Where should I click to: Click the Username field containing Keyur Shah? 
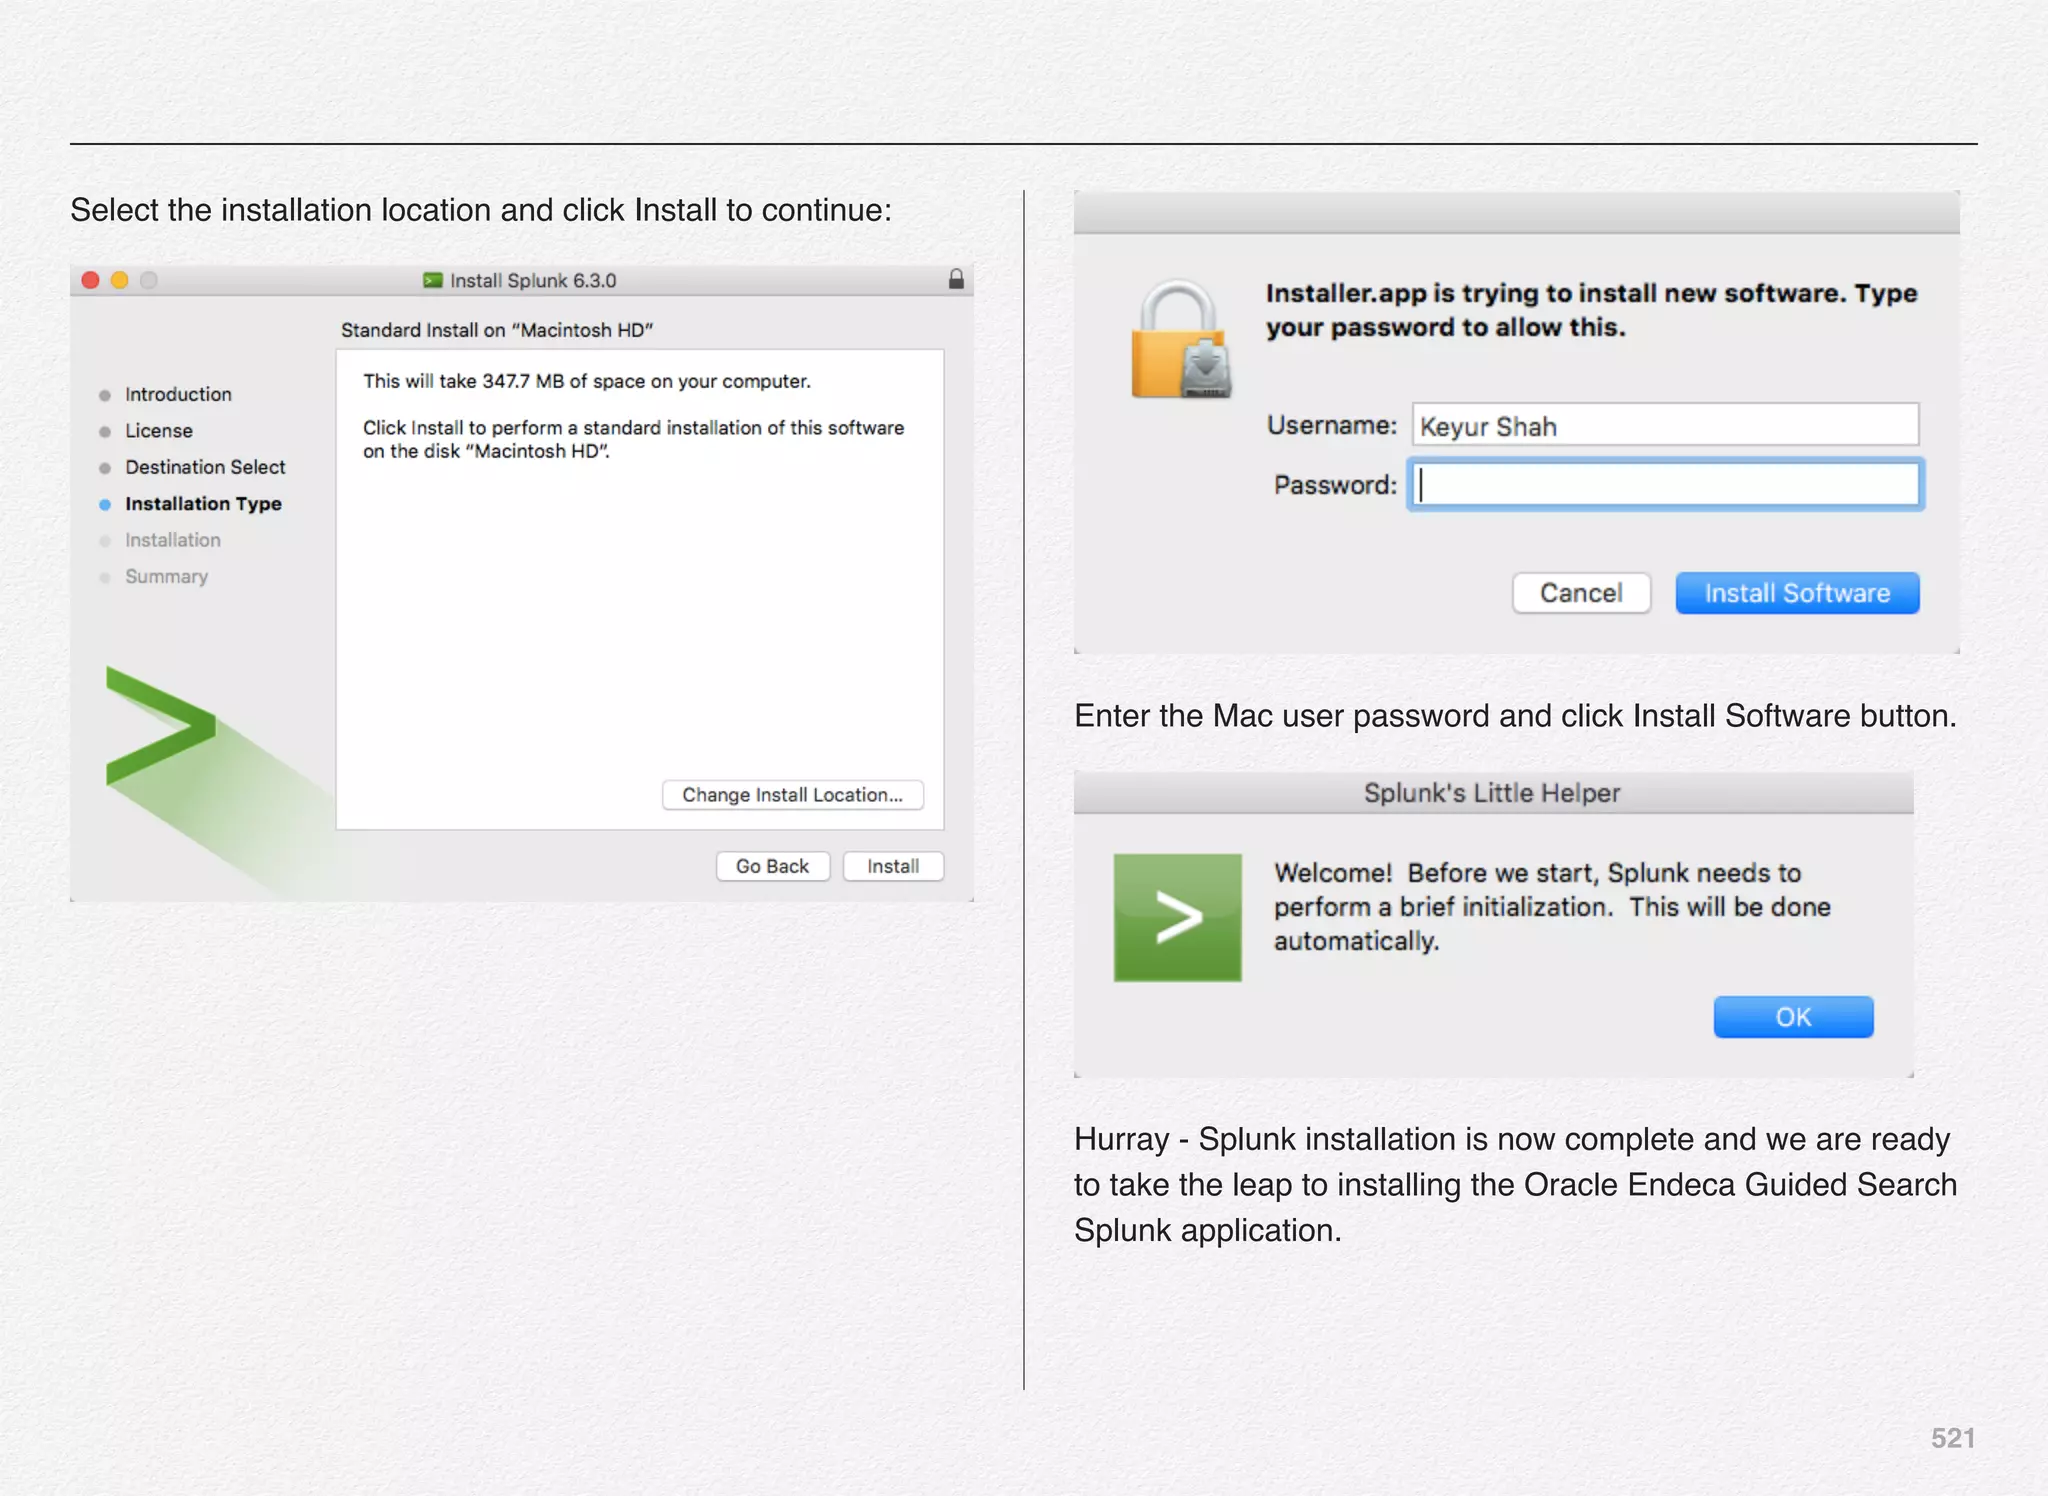pos(1665,425)
